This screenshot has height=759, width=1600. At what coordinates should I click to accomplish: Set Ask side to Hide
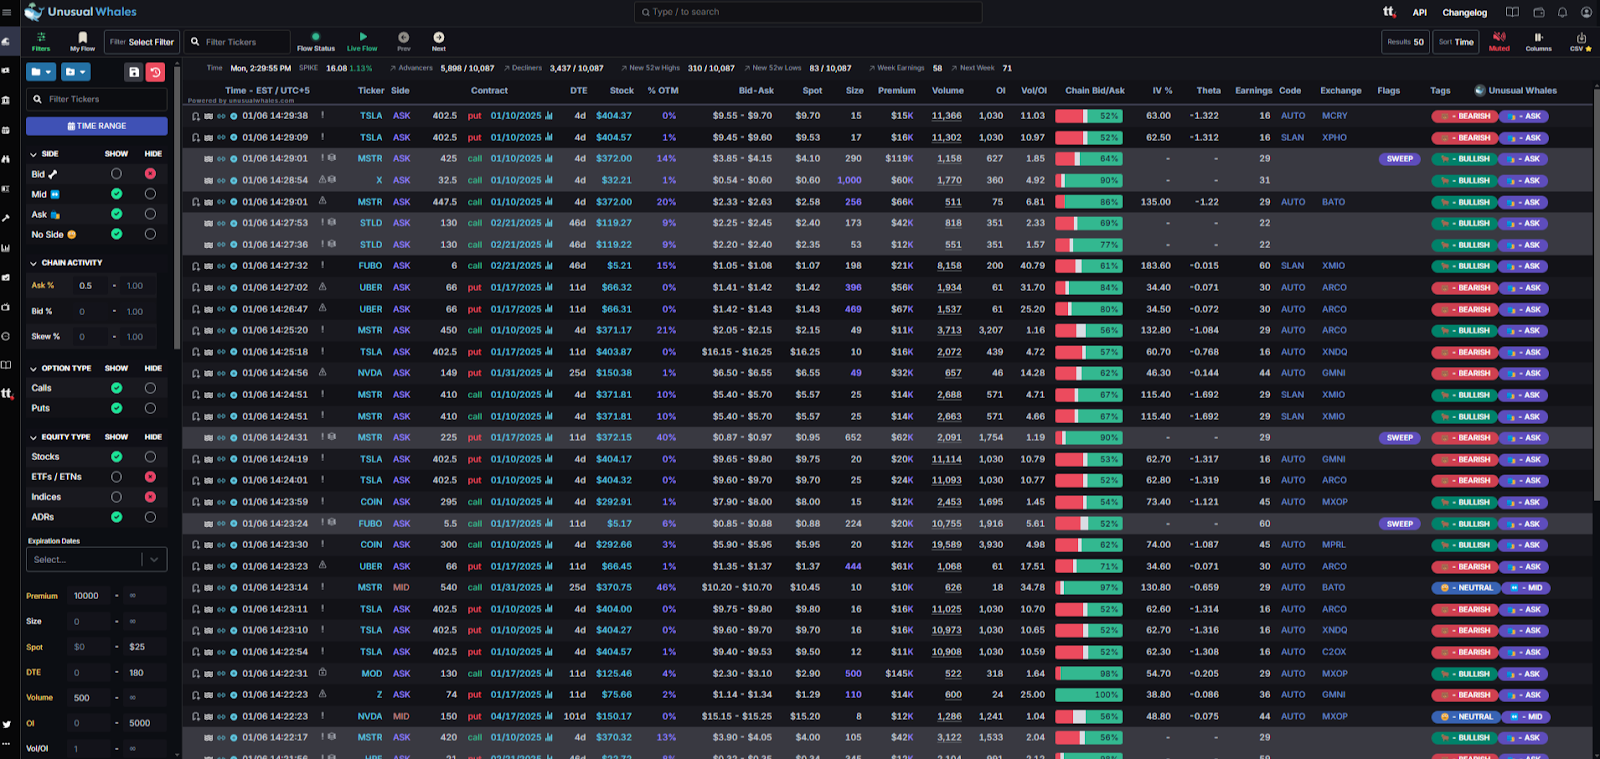(150, 214)
